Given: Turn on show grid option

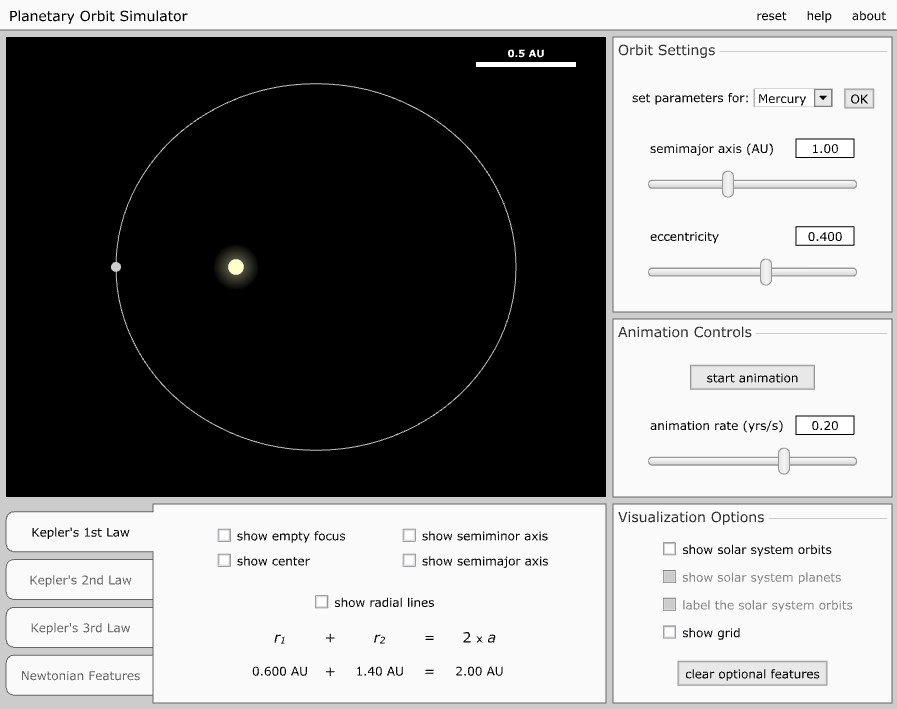Looking at the screenshot, I should click(670, 633).
